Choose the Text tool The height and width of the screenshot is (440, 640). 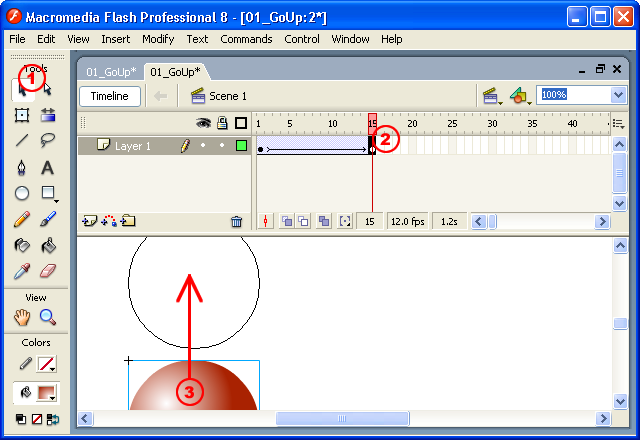47,167
